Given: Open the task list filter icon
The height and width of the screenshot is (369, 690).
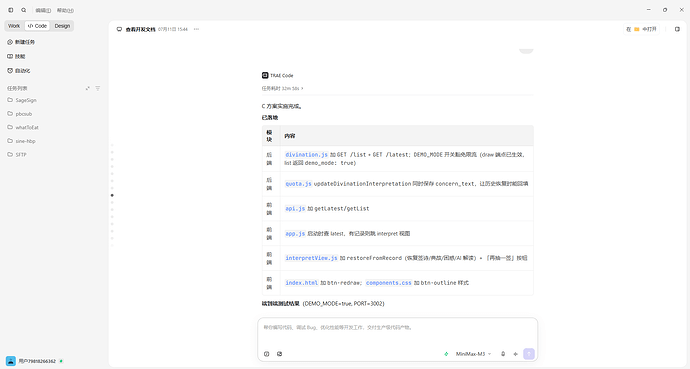Looking at the screenshot, I should [x=98, y=88].
